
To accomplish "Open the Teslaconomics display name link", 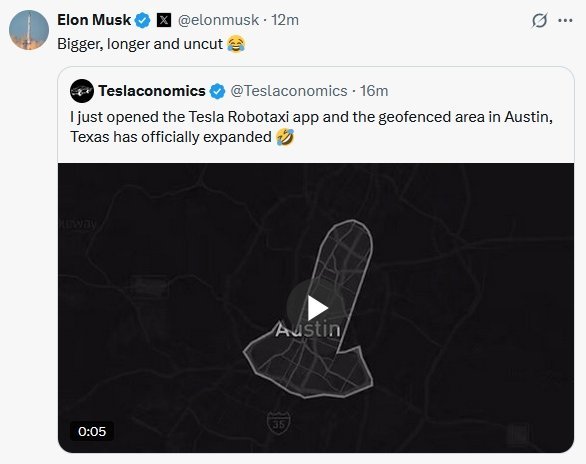I will click(x=152, y=91).
